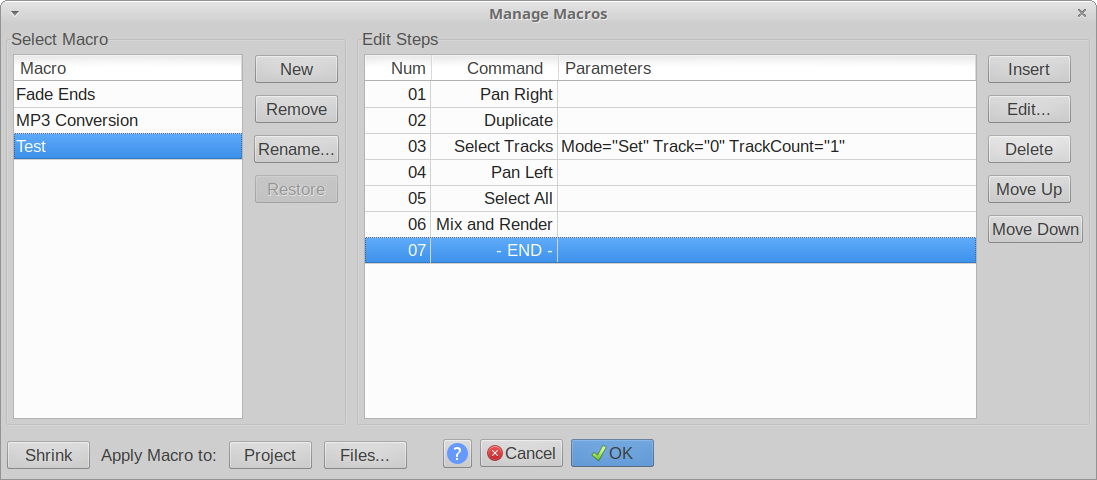Select the MP3 Conversion macro
Screen dimensions: 1097x480
point(128,120)
